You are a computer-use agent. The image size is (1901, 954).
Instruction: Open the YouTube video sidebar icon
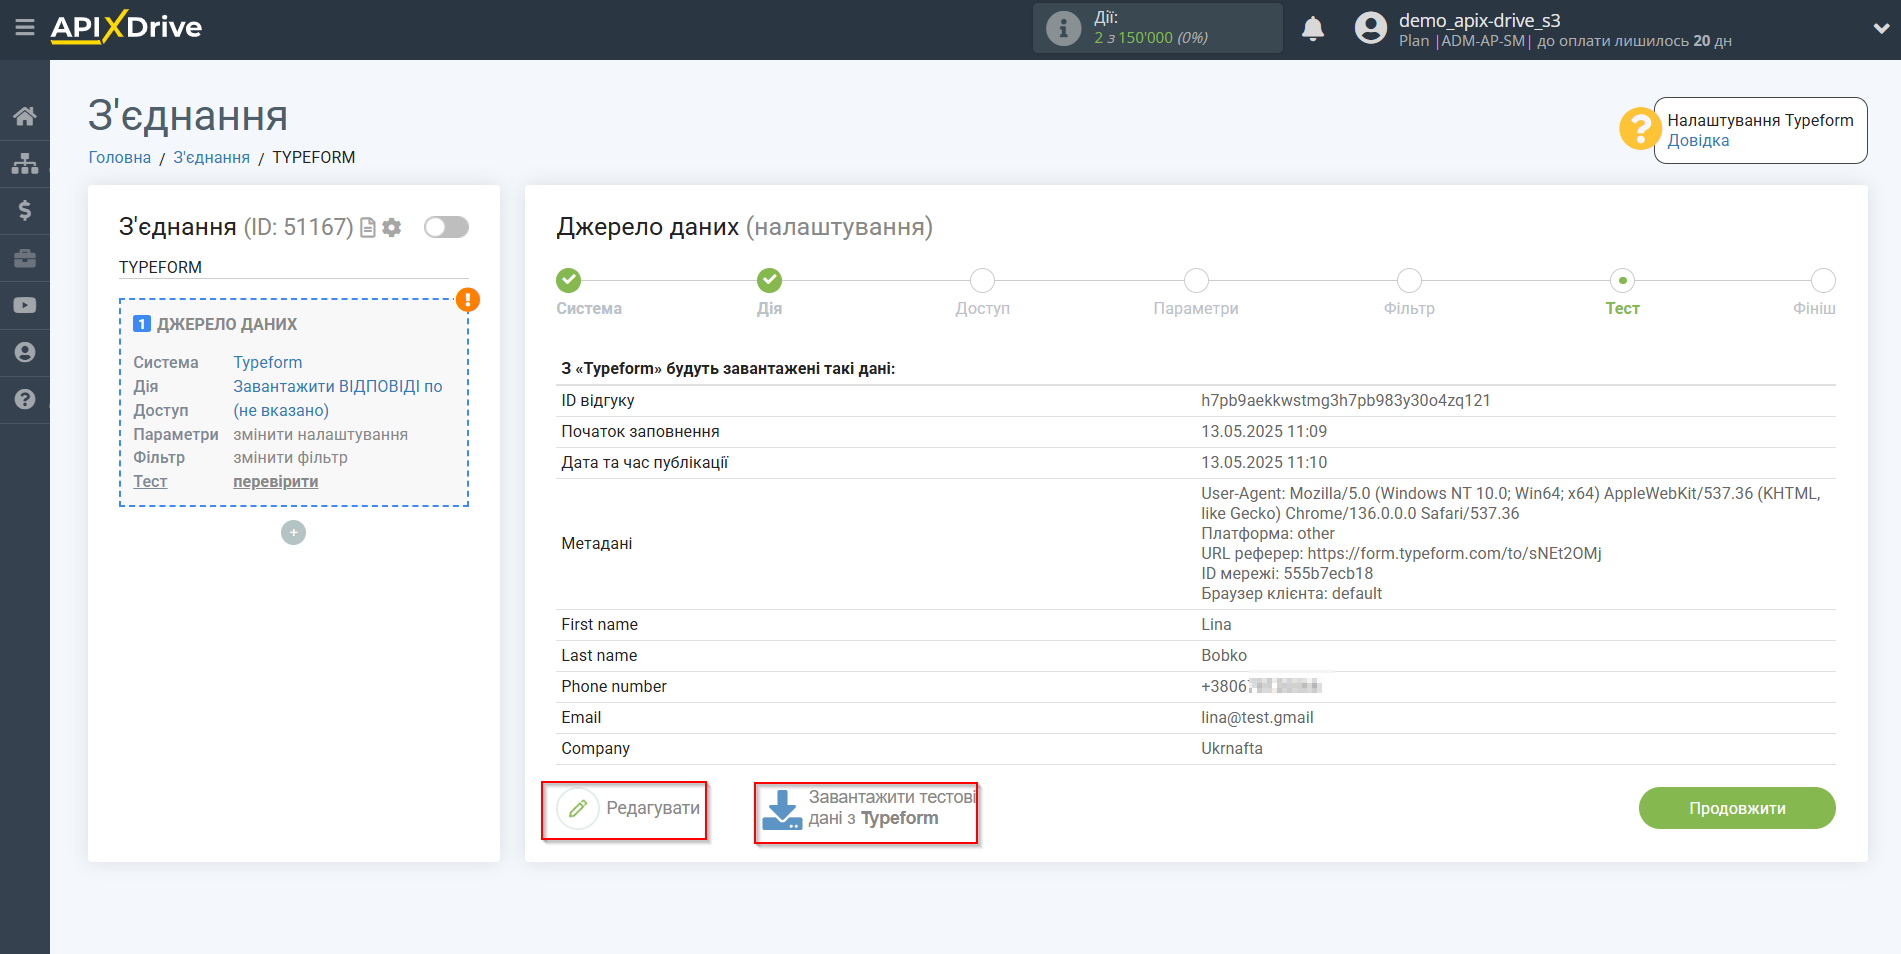pos(25,305)
